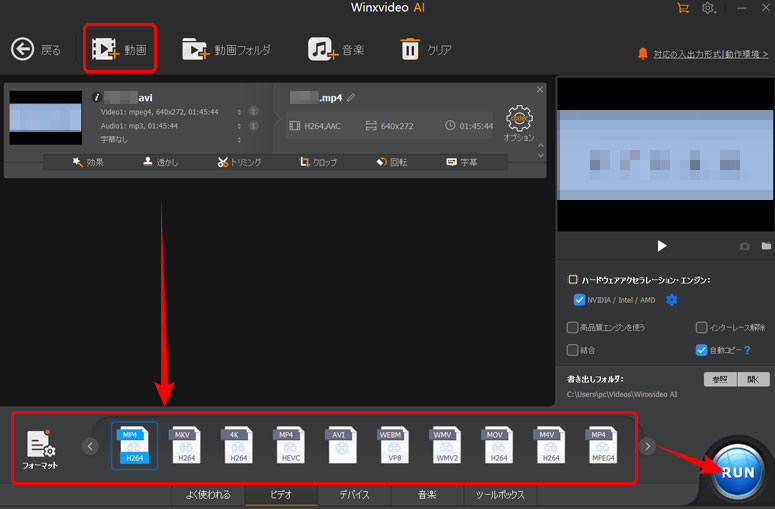Switch to デバイス tab
The image size is (775, 509).
click(x=354, y=495)
